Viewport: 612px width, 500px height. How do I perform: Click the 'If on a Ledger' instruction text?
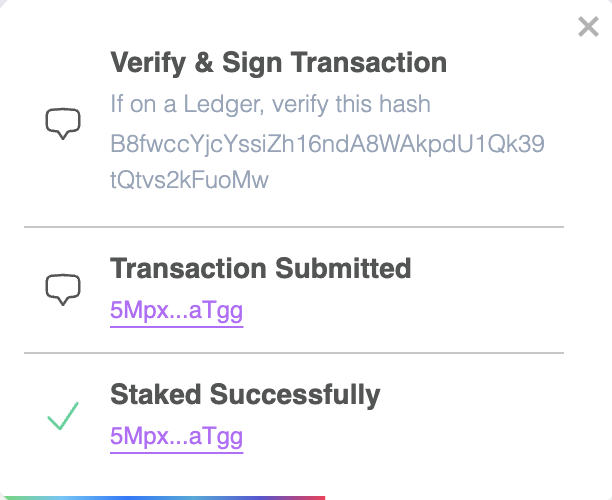(270, 105)
